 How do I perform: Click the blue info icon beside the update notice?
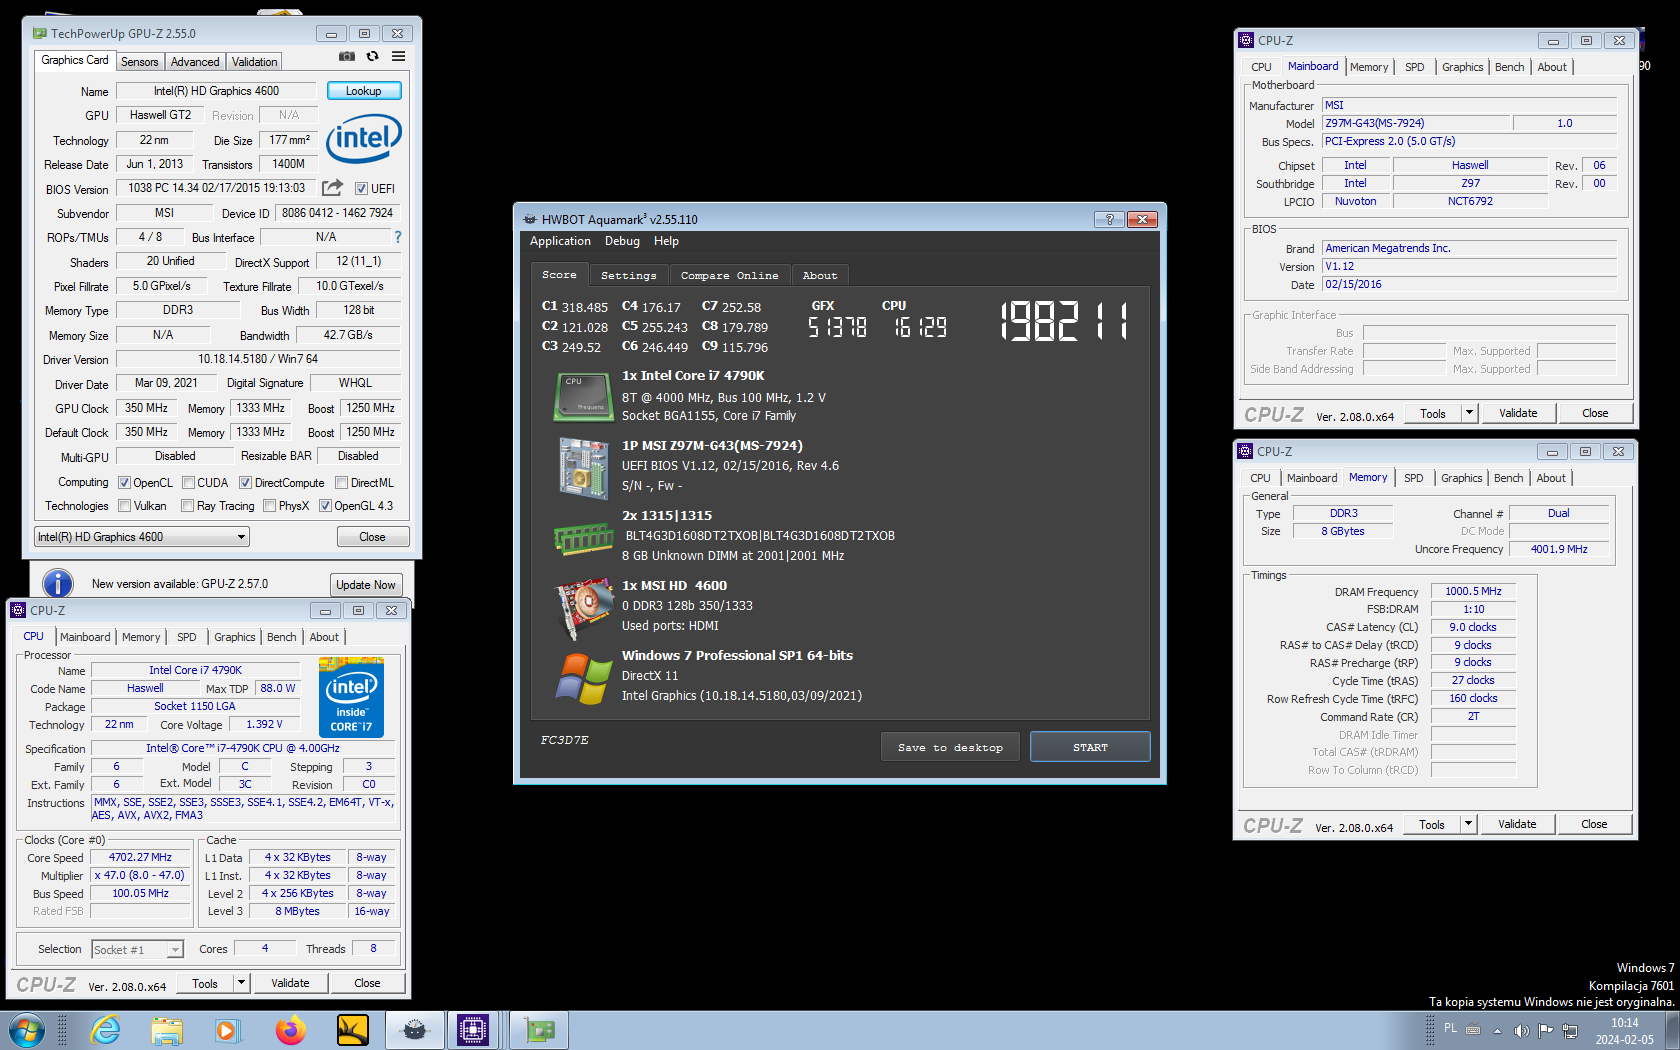point(58,584)
